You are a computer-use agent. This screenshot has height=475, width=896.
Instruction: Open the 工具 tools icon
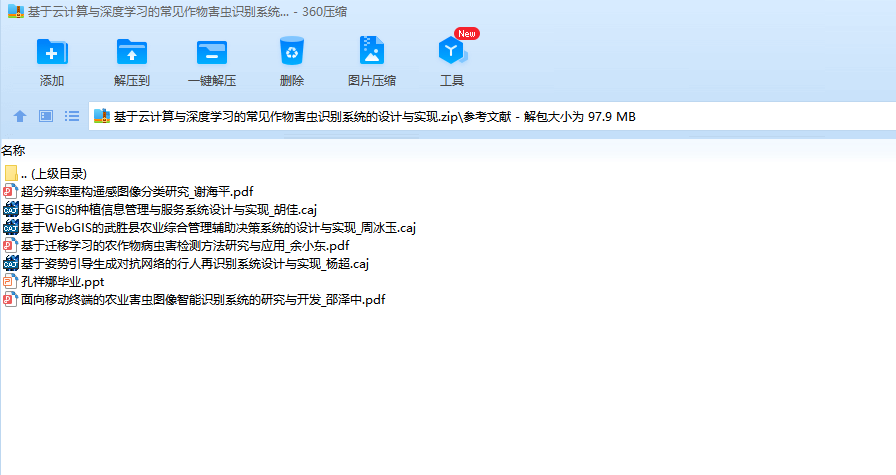[x=452, y=51]
